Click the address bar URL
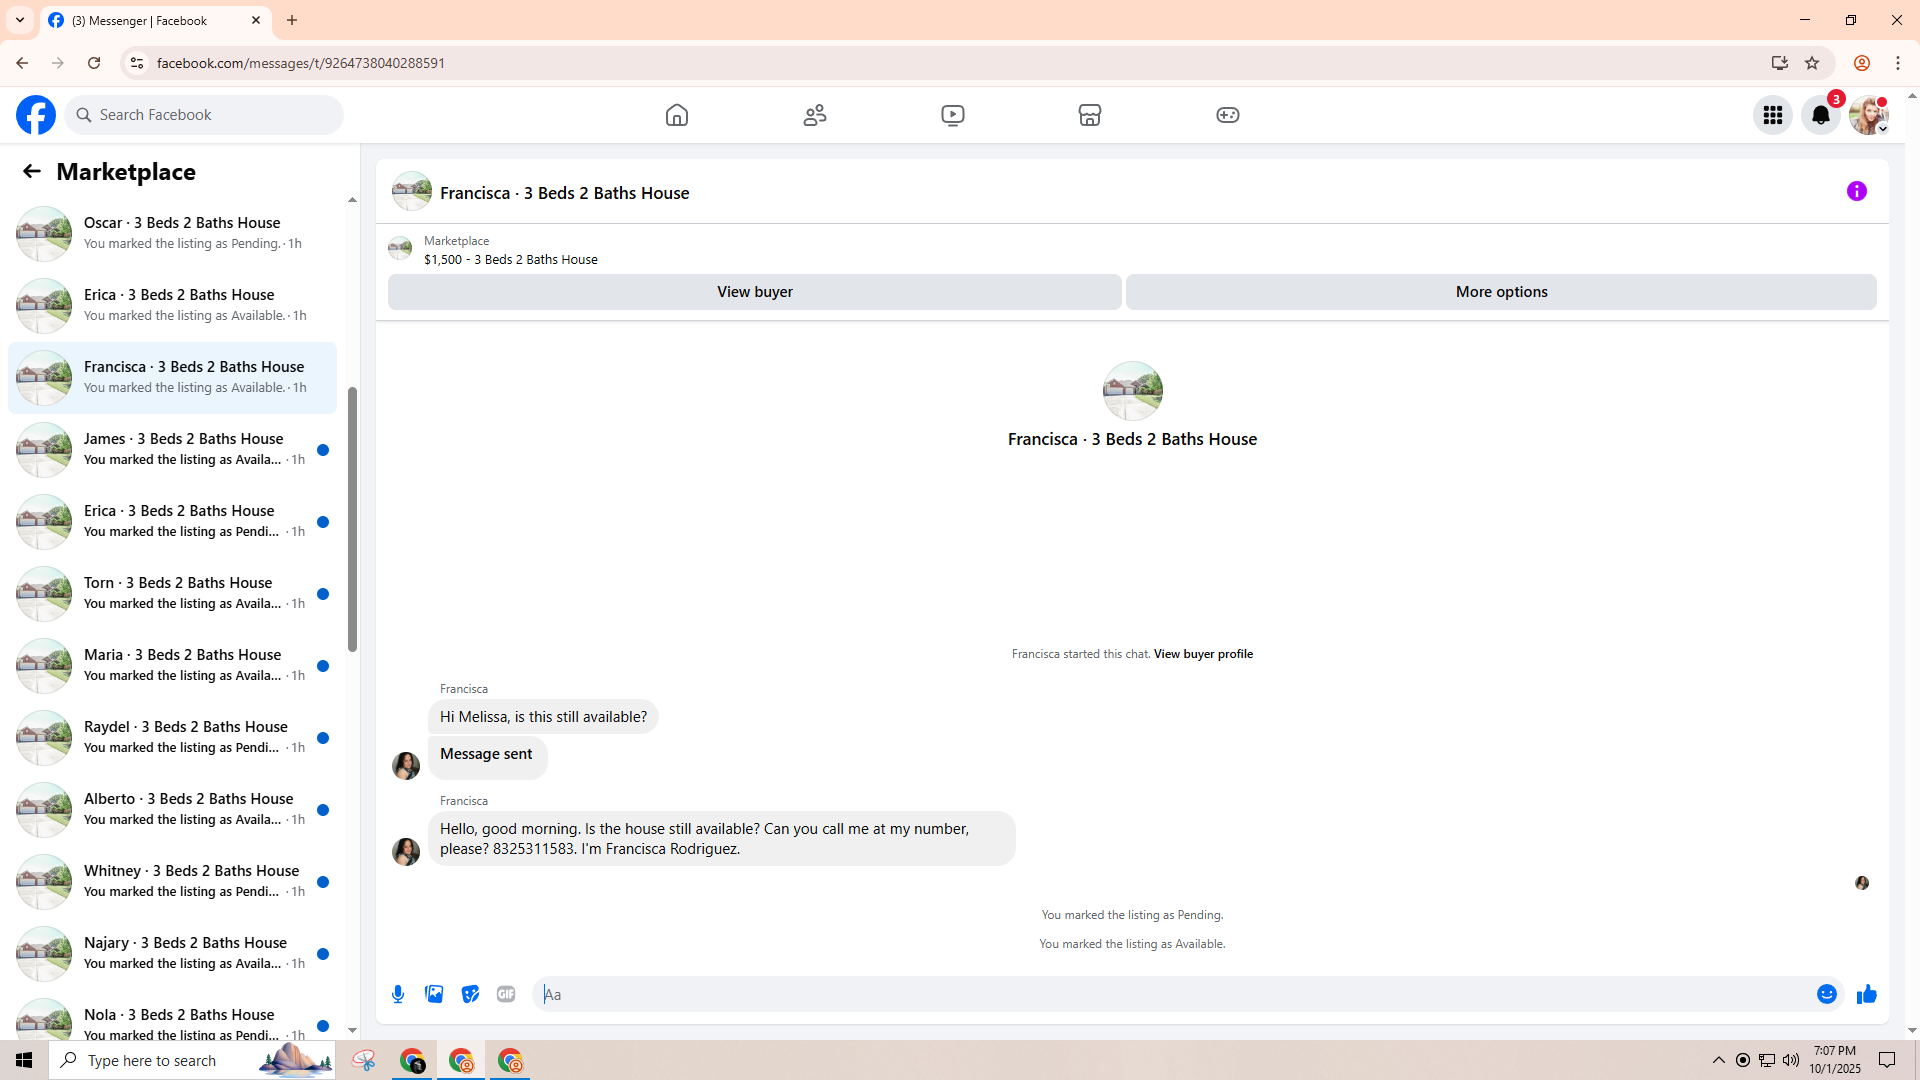The height and width of the screenshot is (1080, 1920). point(301,63)
